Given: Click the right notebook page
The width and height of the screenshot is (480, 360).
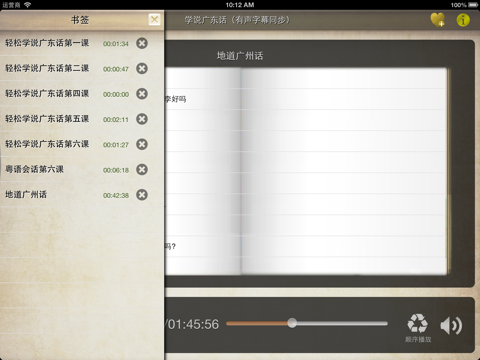Looking at the screenshot, I should pyautogui.click(x=344, y=171).
